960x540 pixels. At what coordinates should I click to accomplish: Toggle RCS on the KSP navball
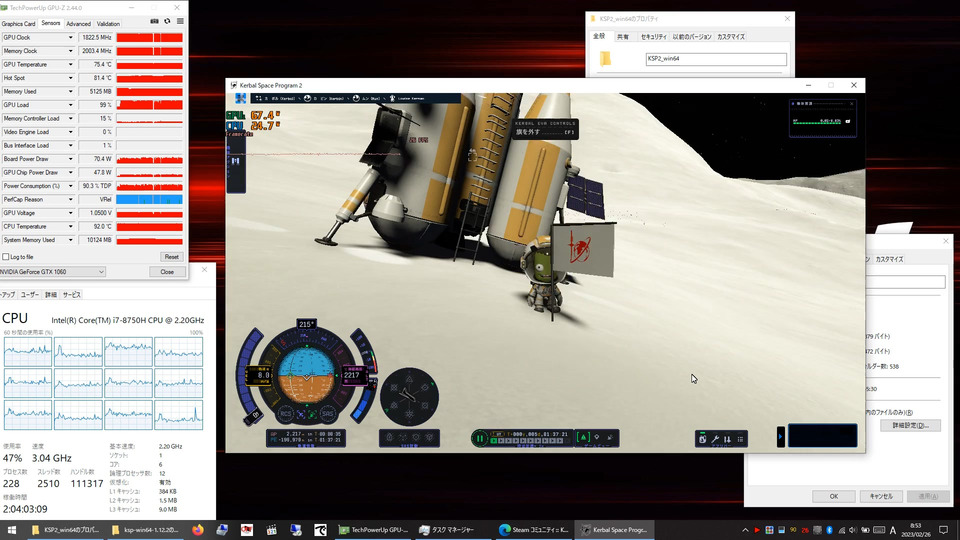[x=286, y=414]
